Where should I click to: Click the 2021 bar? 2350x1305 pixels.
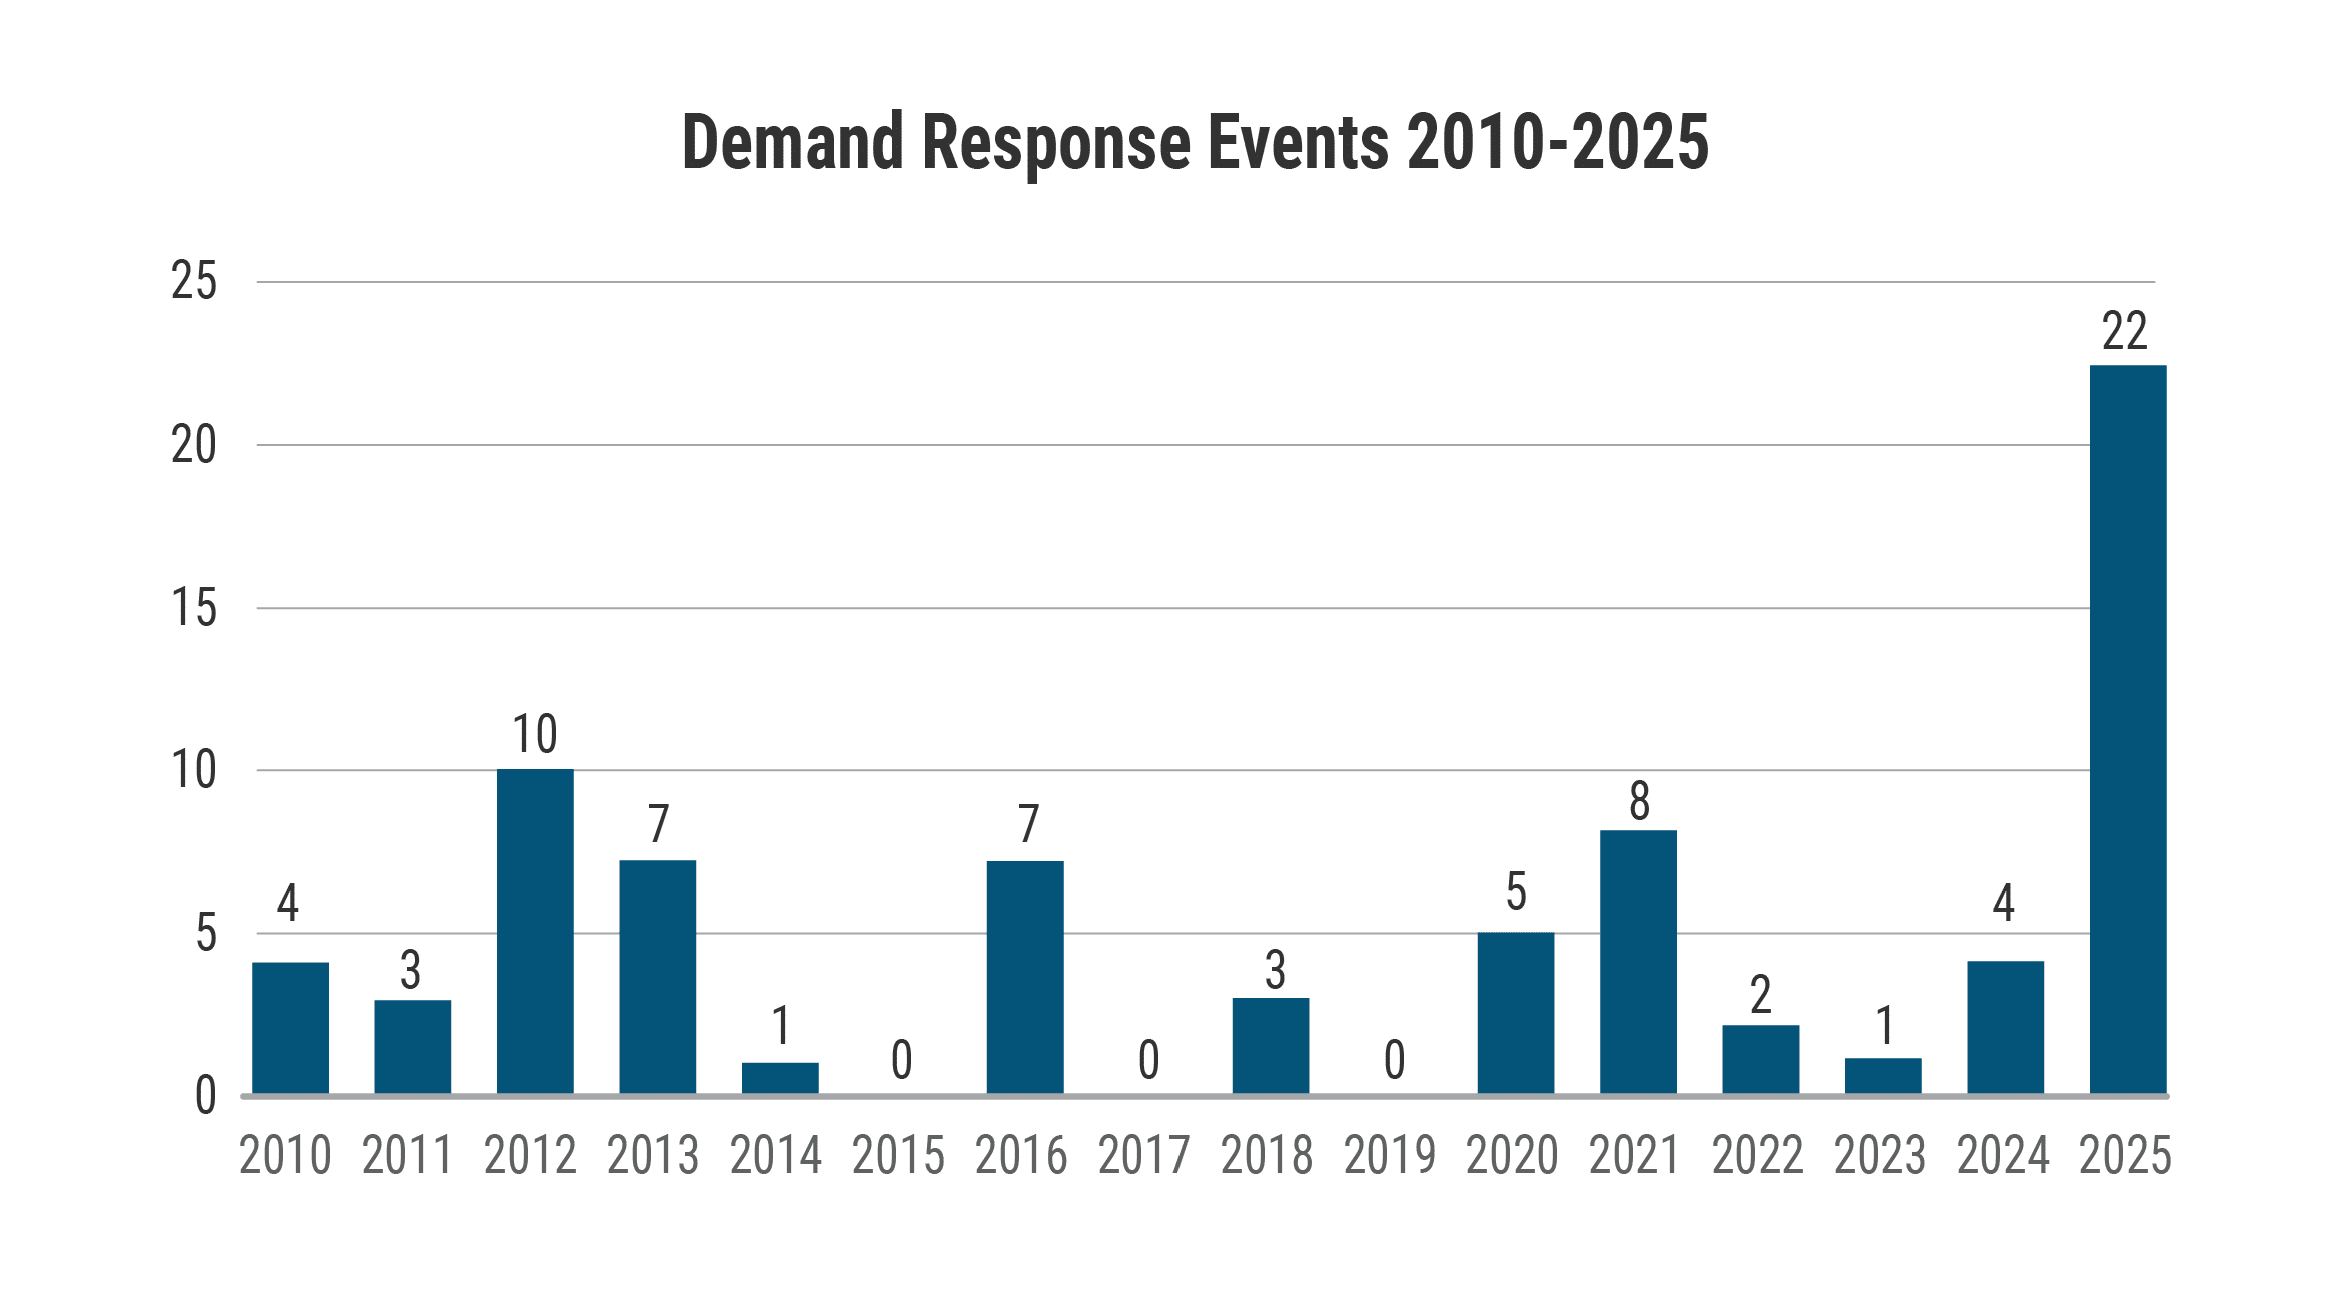point(1638,962)
